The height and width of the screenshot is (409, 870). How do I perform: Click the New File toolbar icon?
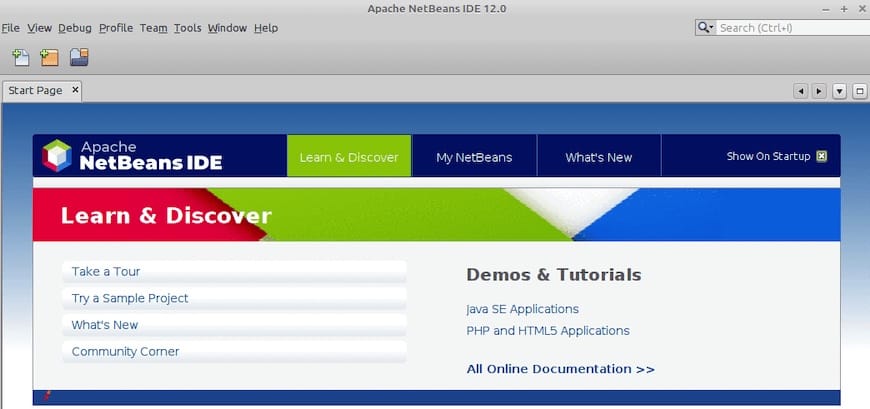(21, 57)
